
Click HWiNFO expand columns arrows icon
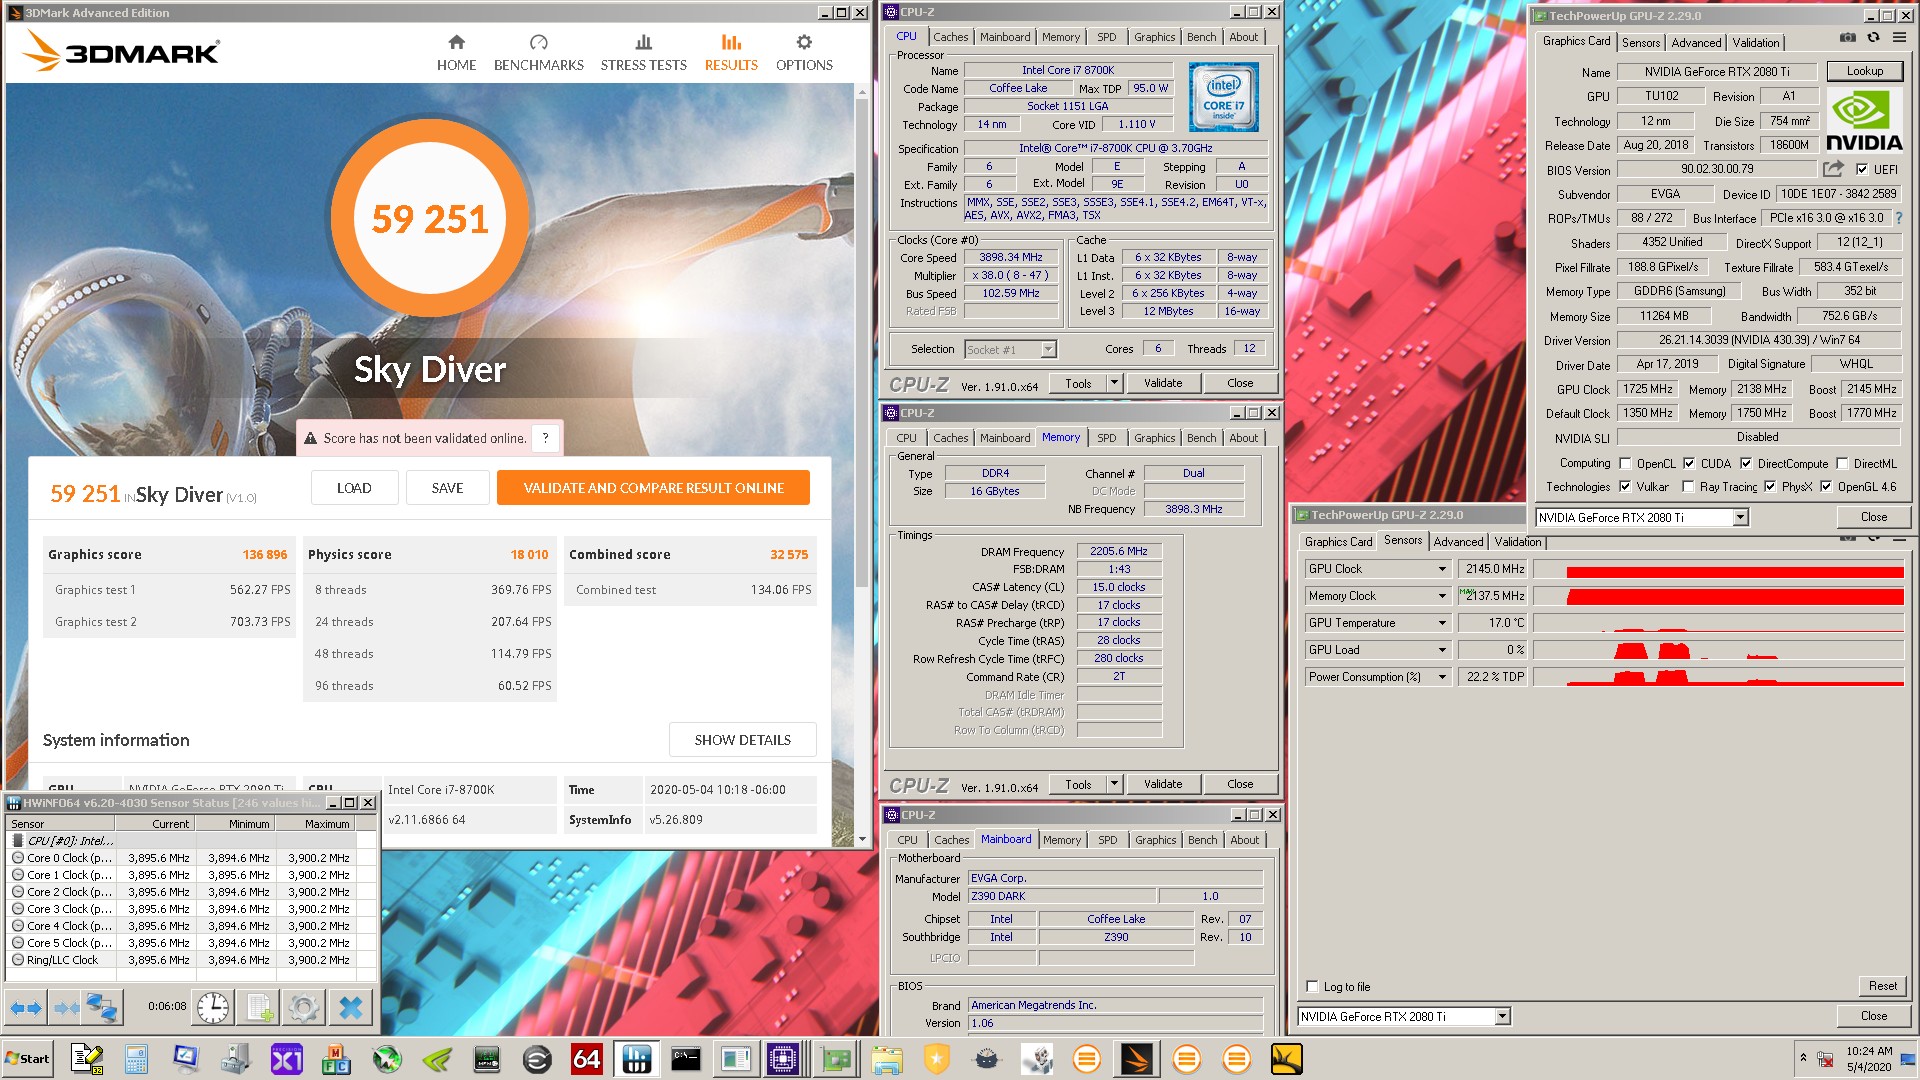[26, 1008]
